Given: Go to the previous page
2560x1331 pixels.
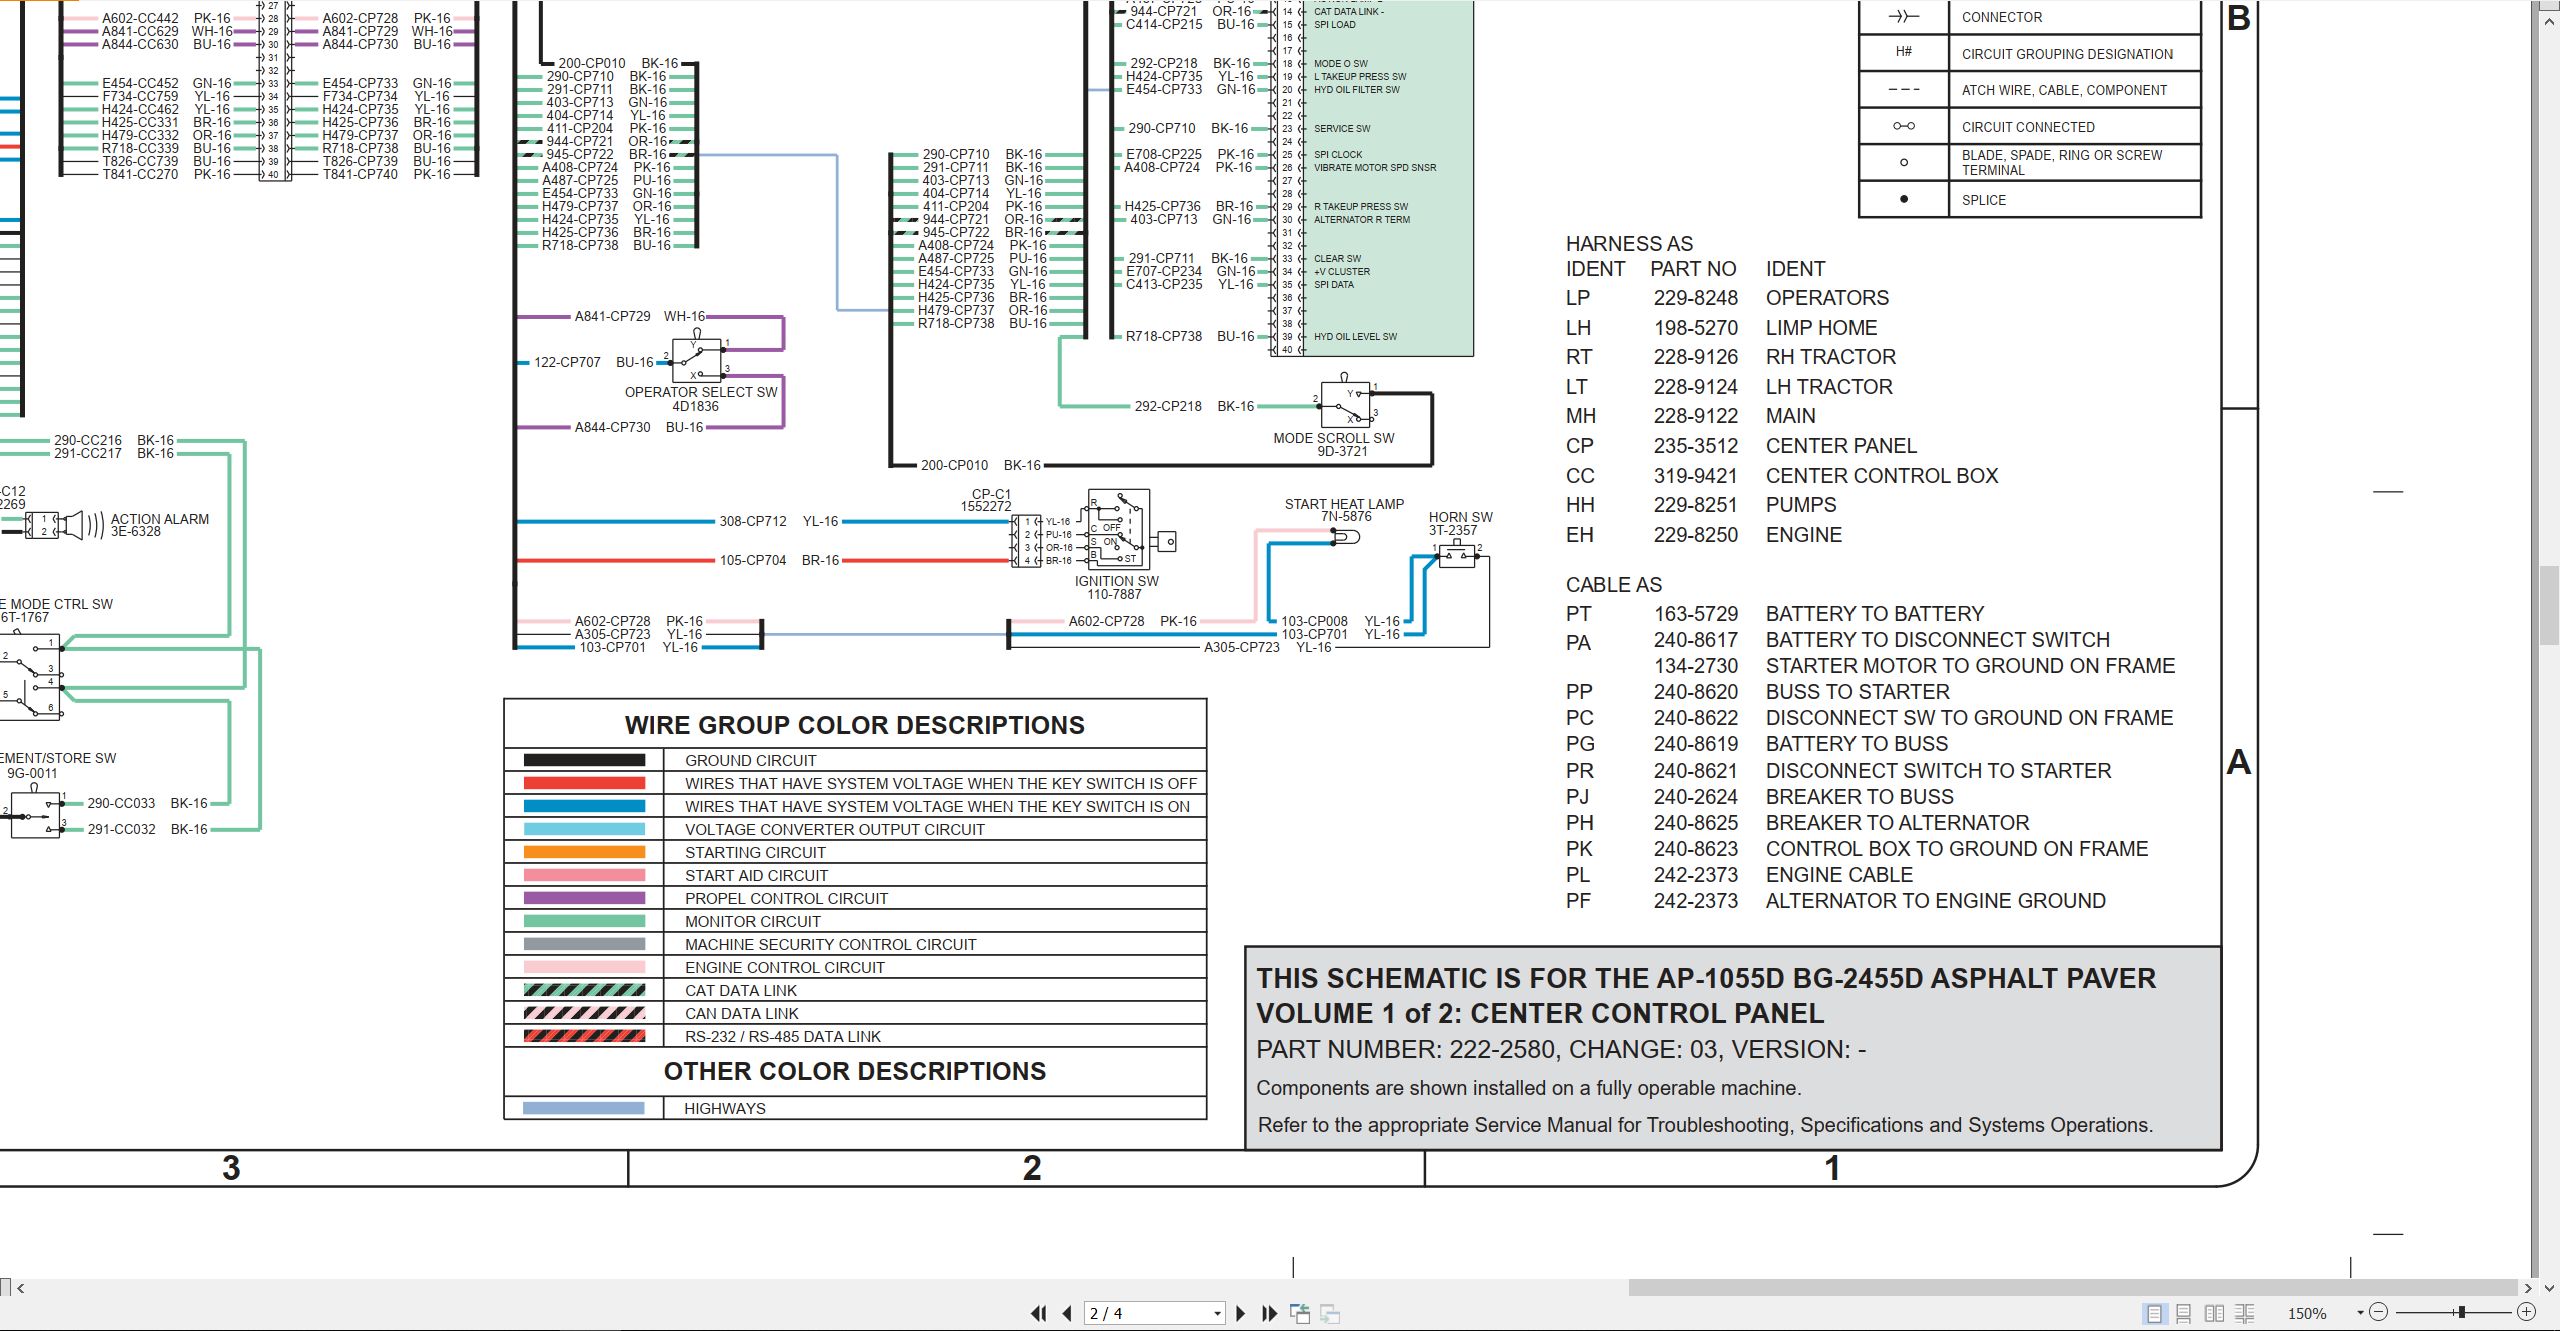Looking at the screenshot, I should coord(1067,1313).
